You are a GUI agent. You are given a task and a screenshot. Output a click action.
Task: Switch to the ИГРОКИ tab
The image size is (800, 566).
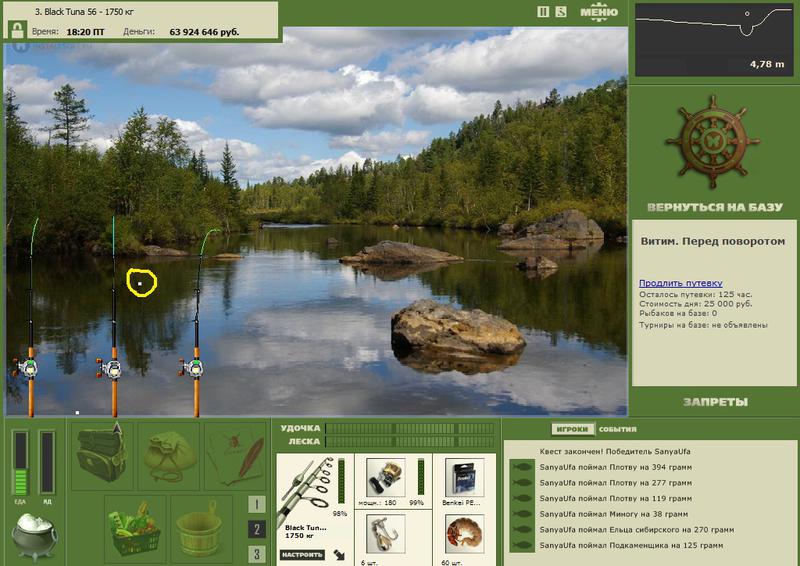[x=572, y=429]
